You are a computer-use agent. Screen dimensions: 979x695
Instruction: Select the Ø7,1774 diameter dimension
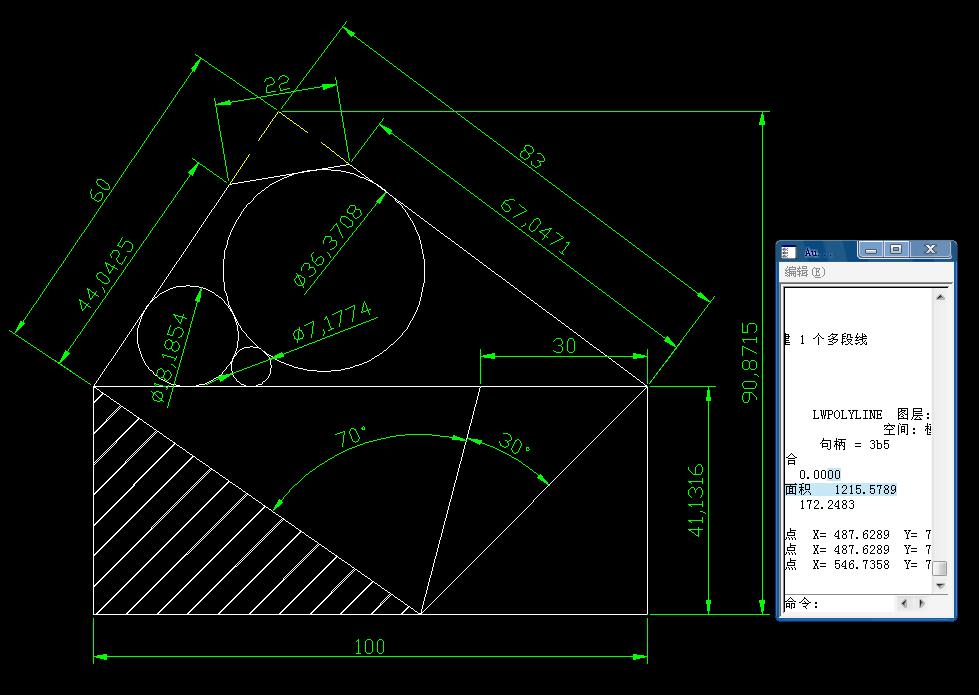click(332, 321)
